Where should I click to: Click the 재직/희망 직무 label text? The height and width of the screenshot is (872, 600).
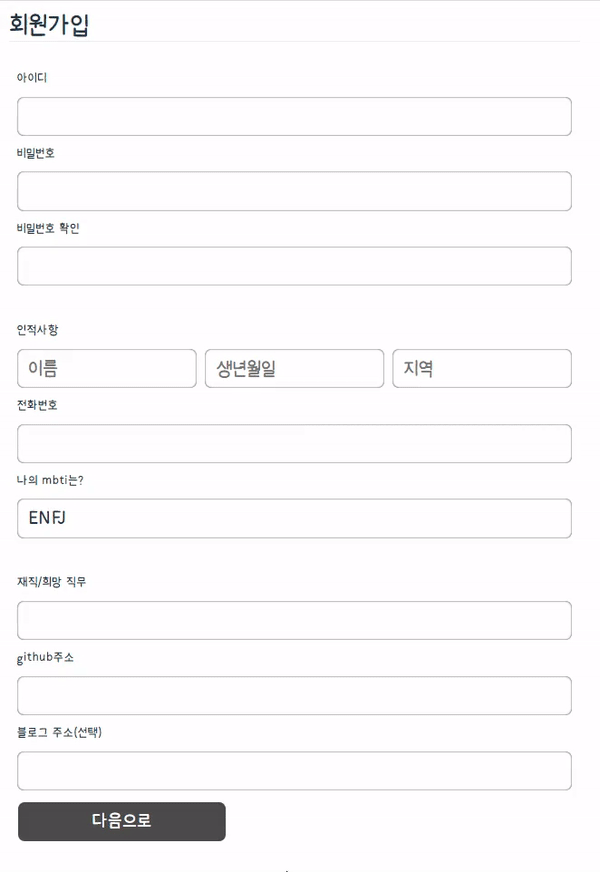pyautogui.click(x=52, y=582)
